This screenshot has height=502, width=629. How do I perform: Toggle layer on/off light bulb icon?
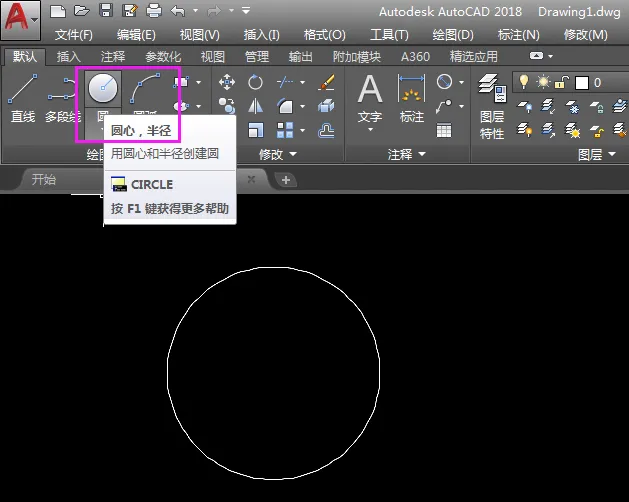523,82
